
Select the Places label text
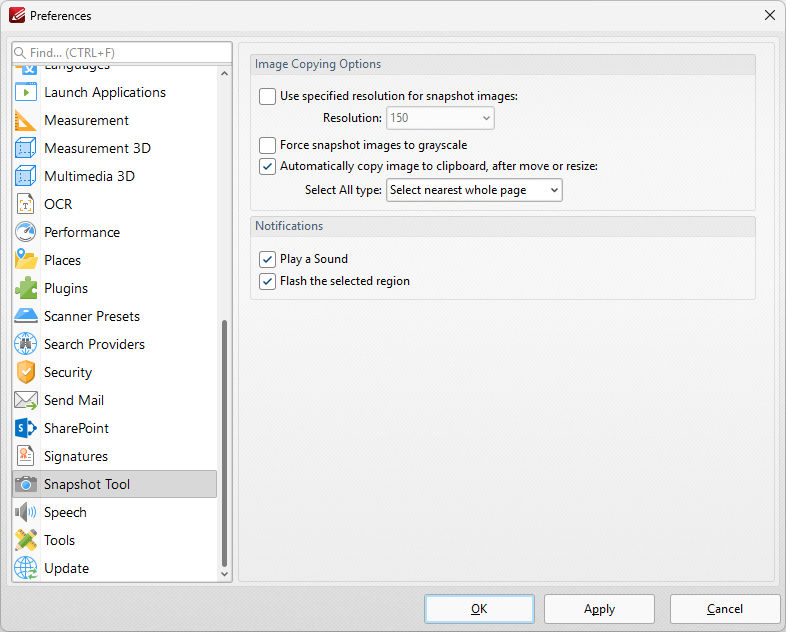[x=62, y=260]
